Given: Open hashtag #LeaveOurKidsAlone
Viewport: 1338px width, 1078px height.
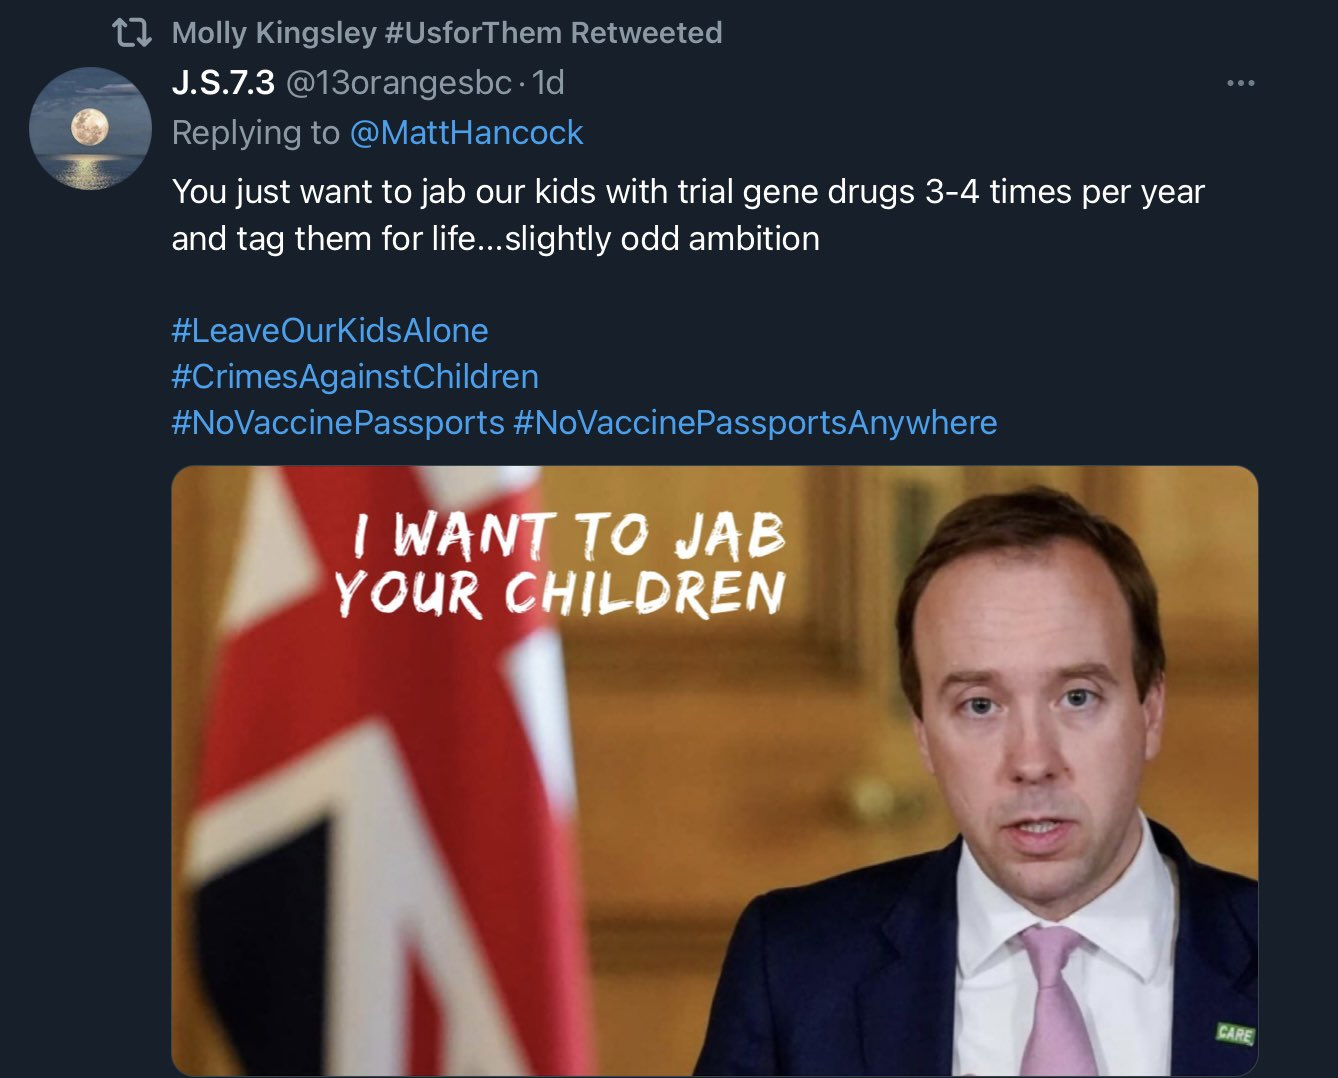Looking at the screenshot, I should coord(330,331).
